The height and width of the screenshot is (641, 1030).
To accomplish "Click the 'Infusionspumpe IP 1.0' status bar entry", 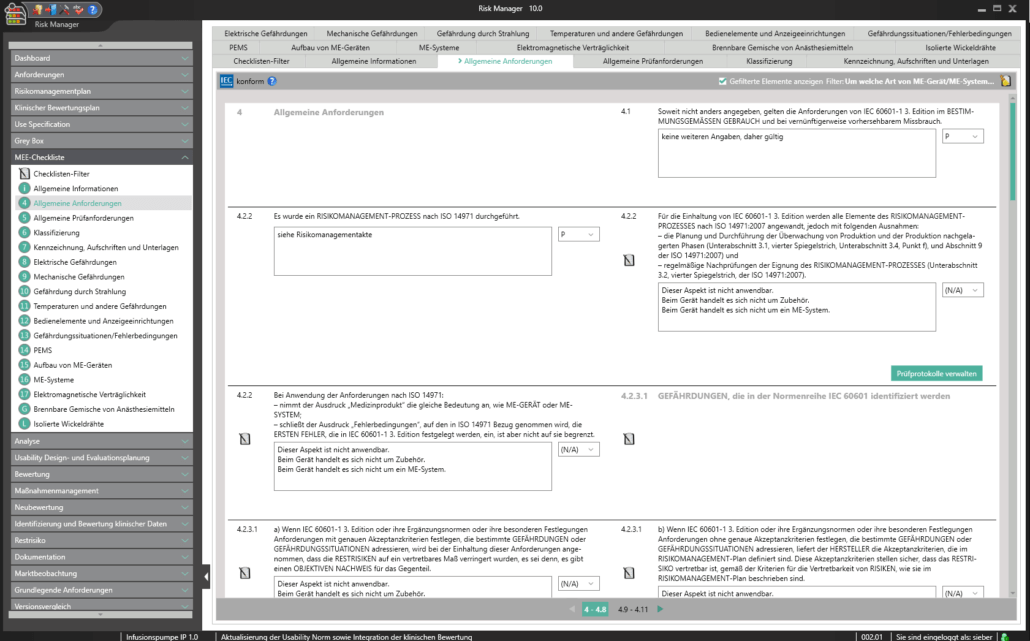I will (162, 636).
